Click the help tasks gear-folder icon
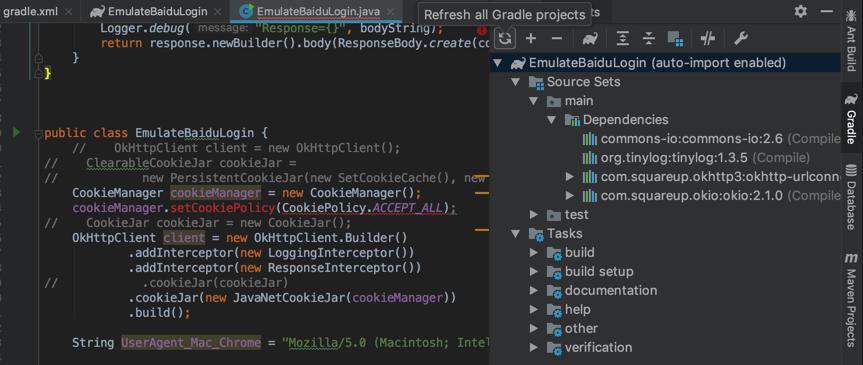This screenshot has width=863, height=365. point(554,310)
